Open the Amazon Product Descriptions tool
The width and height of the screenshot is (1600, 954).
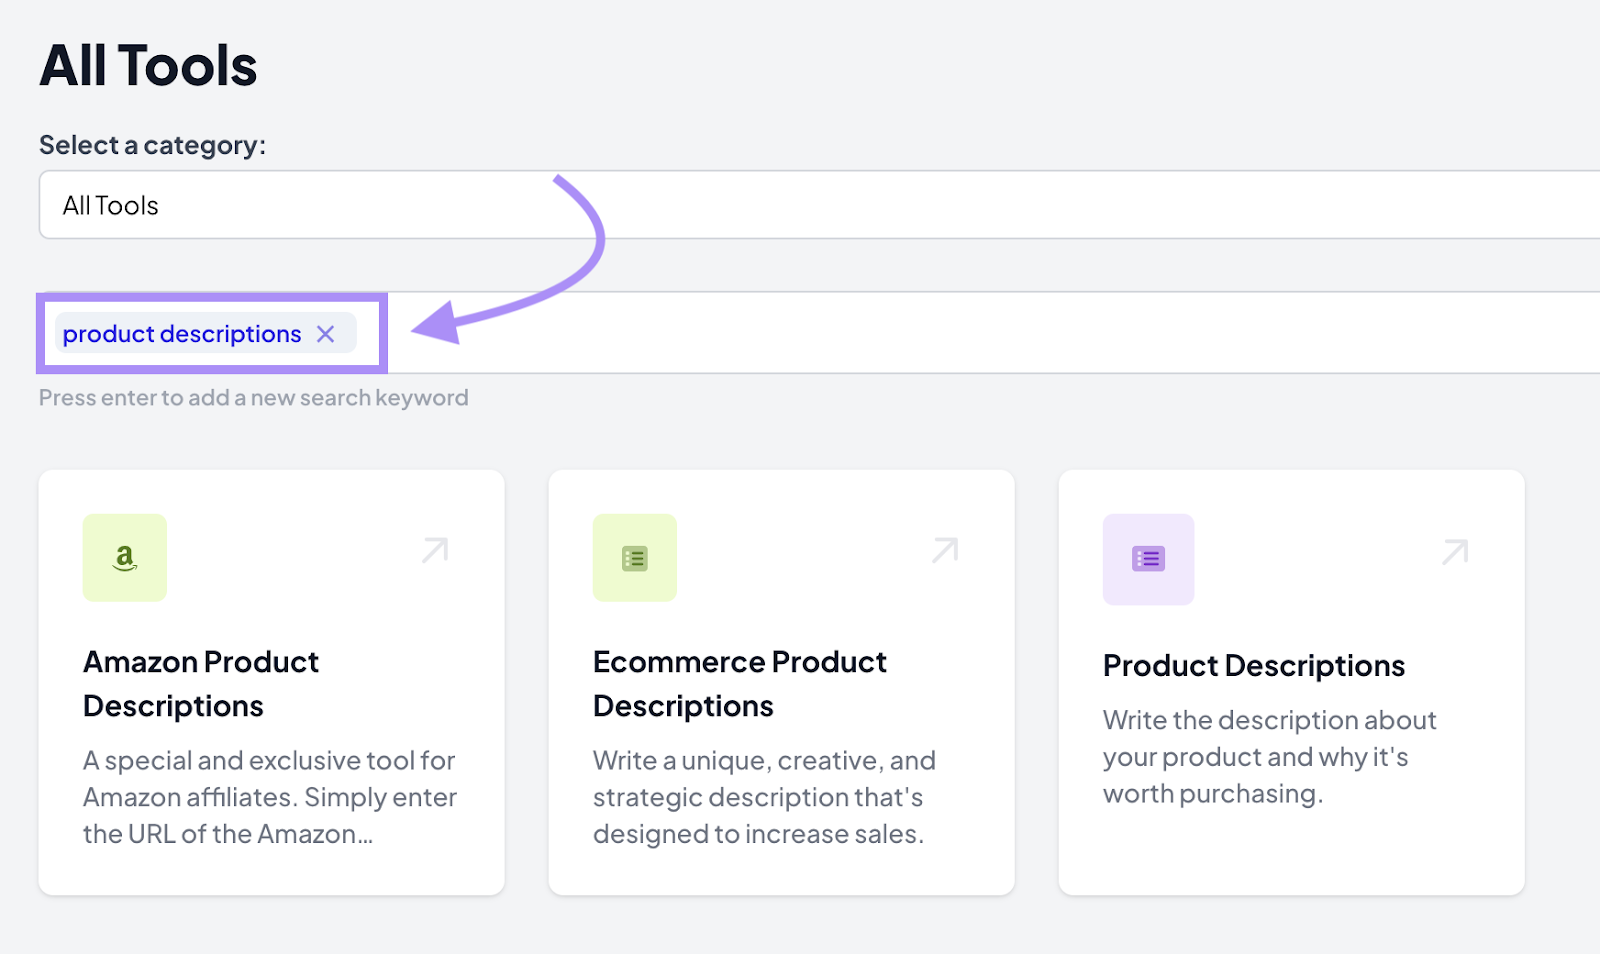point(200,683)
